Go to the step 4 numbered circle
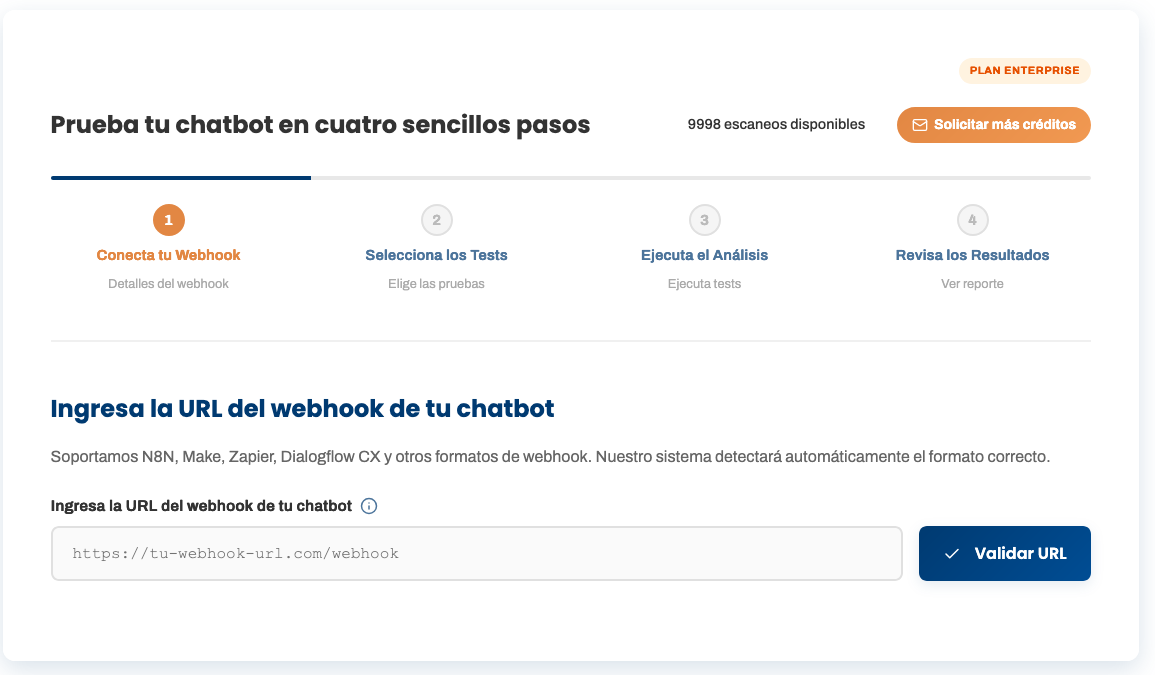The width and height of the screenshot is (1155, 675). pyautogui.click(x=972, y=220)
